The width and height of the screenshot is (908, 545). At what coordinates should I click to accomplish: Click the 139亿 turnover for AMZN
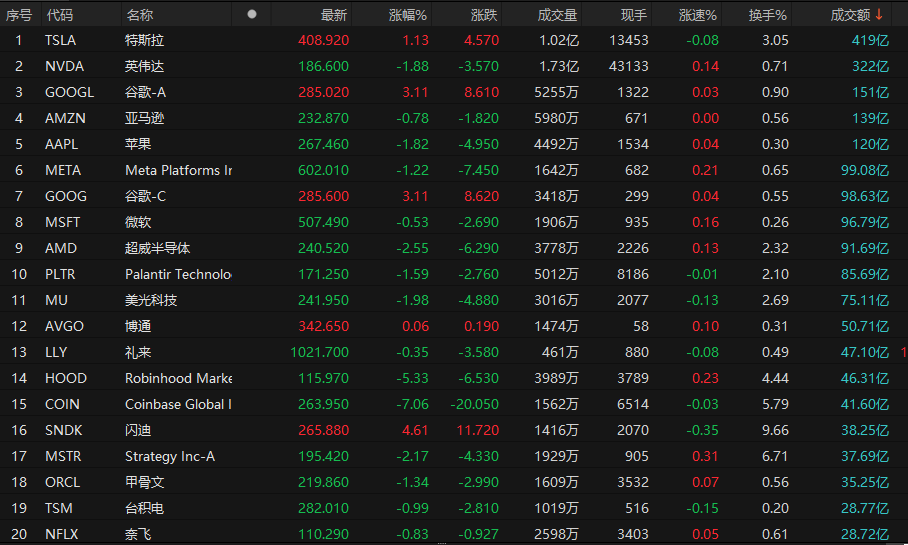coord(870,118)
